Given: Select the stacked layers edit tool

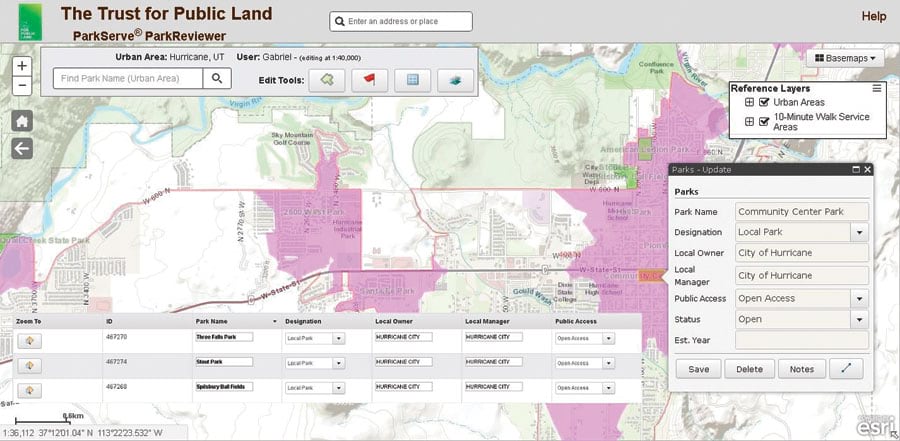Looking at the screenshot, I should point(455,80).
